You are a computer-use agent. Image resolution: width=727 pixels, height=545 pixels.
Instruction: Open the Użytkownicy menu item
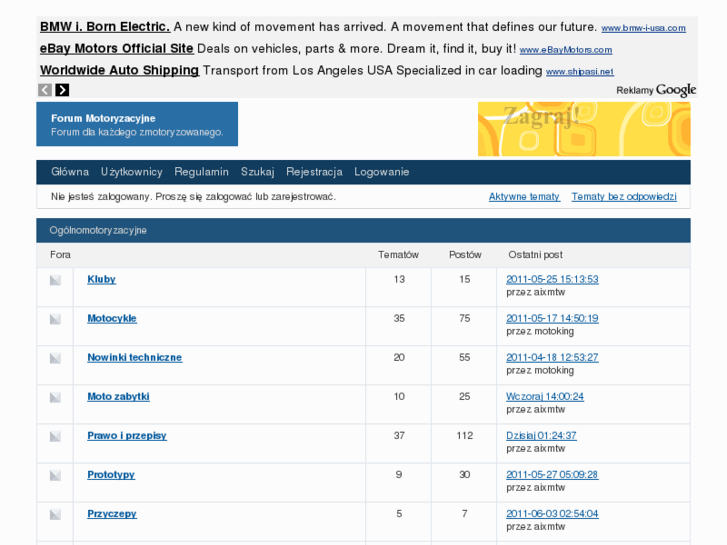pyautogui.click(x=132, y=172)
